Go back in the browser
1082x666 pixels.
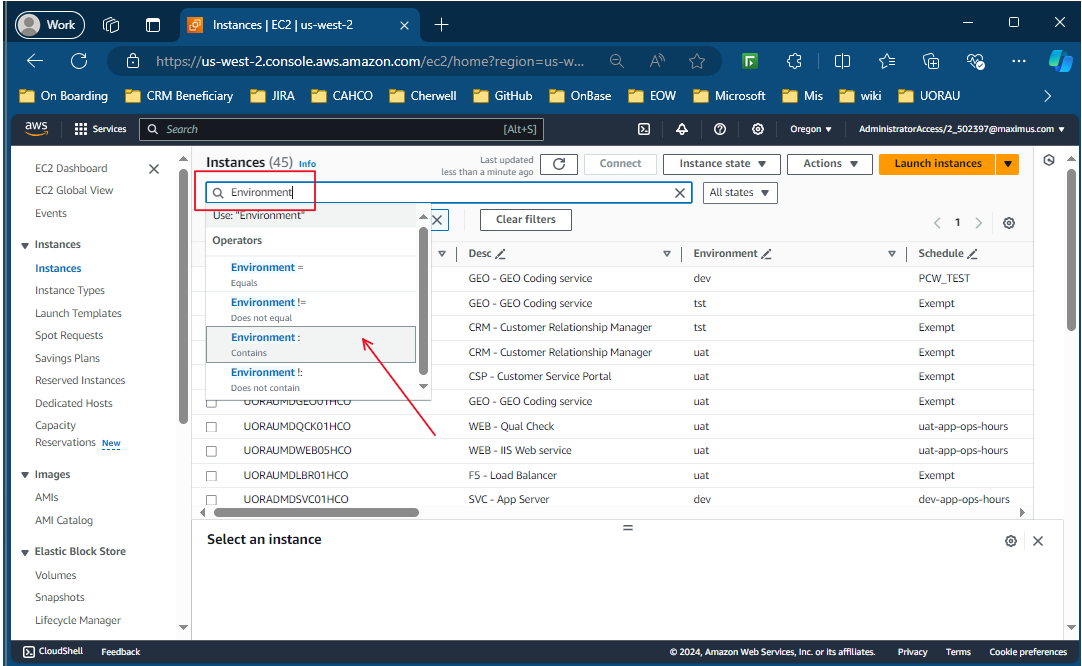[35, 61]
